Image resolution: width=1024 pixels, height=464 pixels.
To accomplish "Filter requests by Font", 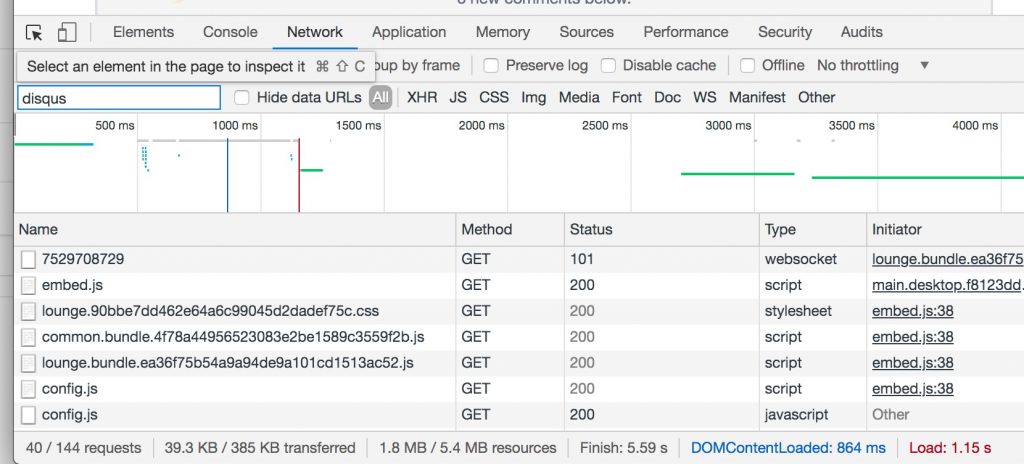I will click(x=626, y=97).
